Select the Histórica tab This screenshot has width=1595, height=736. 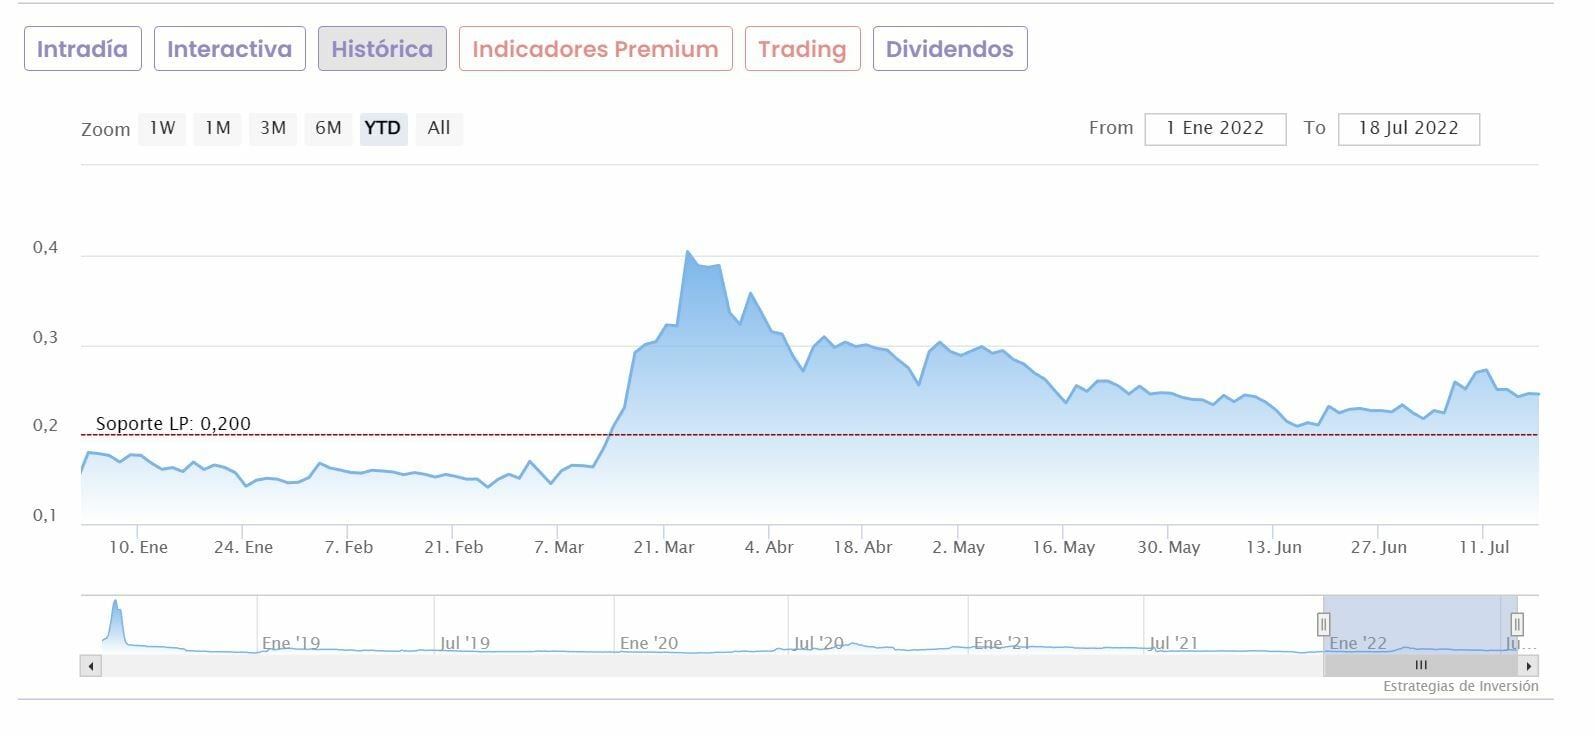point(382,49)
